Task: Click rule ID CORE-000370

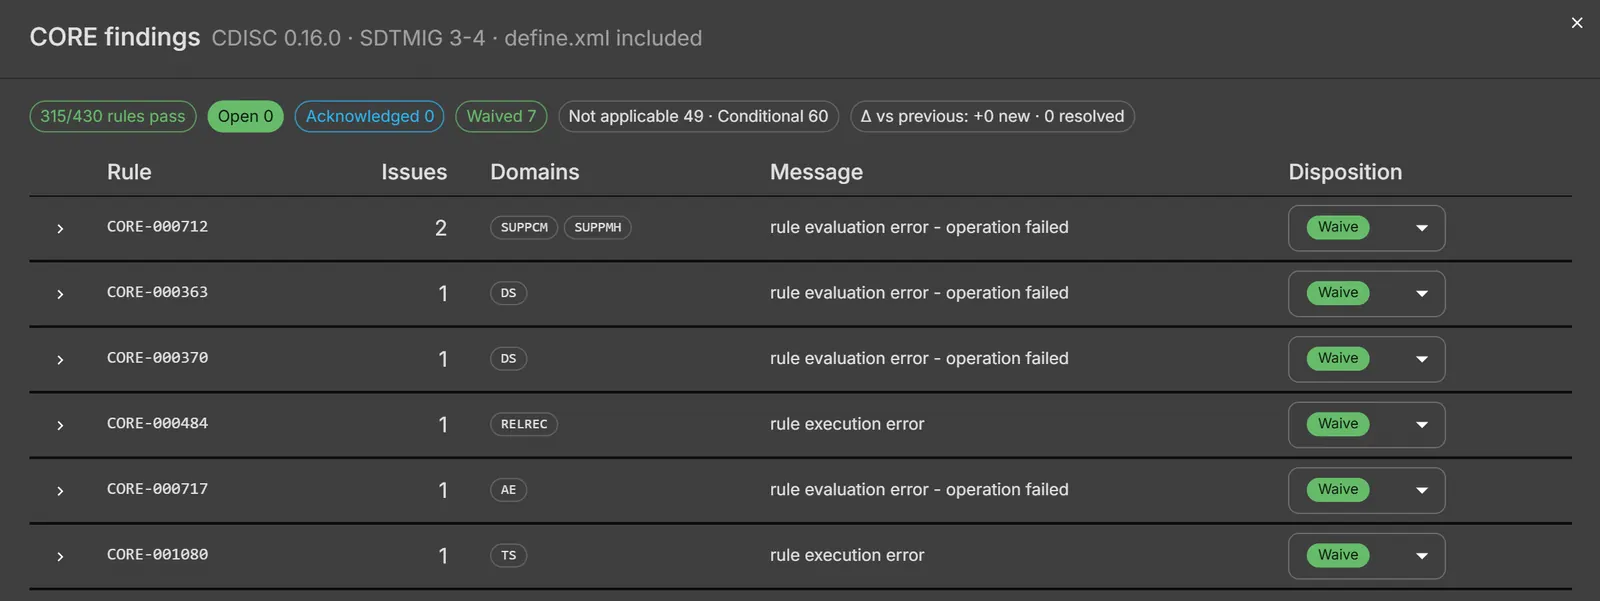Action: [x=158, y=358]
